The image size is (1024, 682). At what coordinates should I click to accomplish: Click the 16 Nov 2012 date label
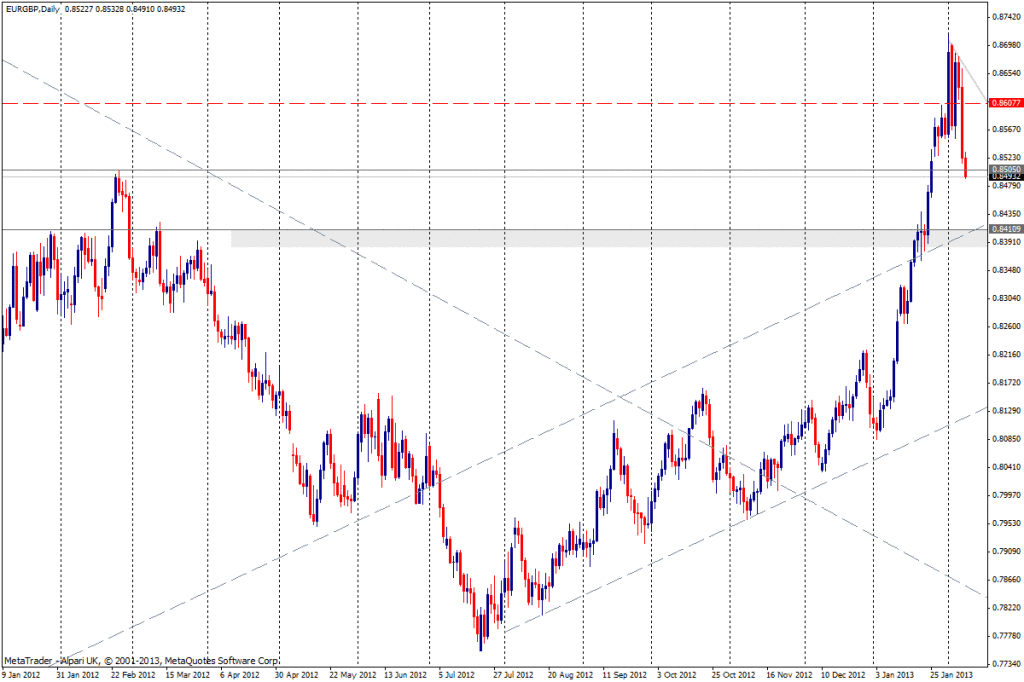pos(786,675)
